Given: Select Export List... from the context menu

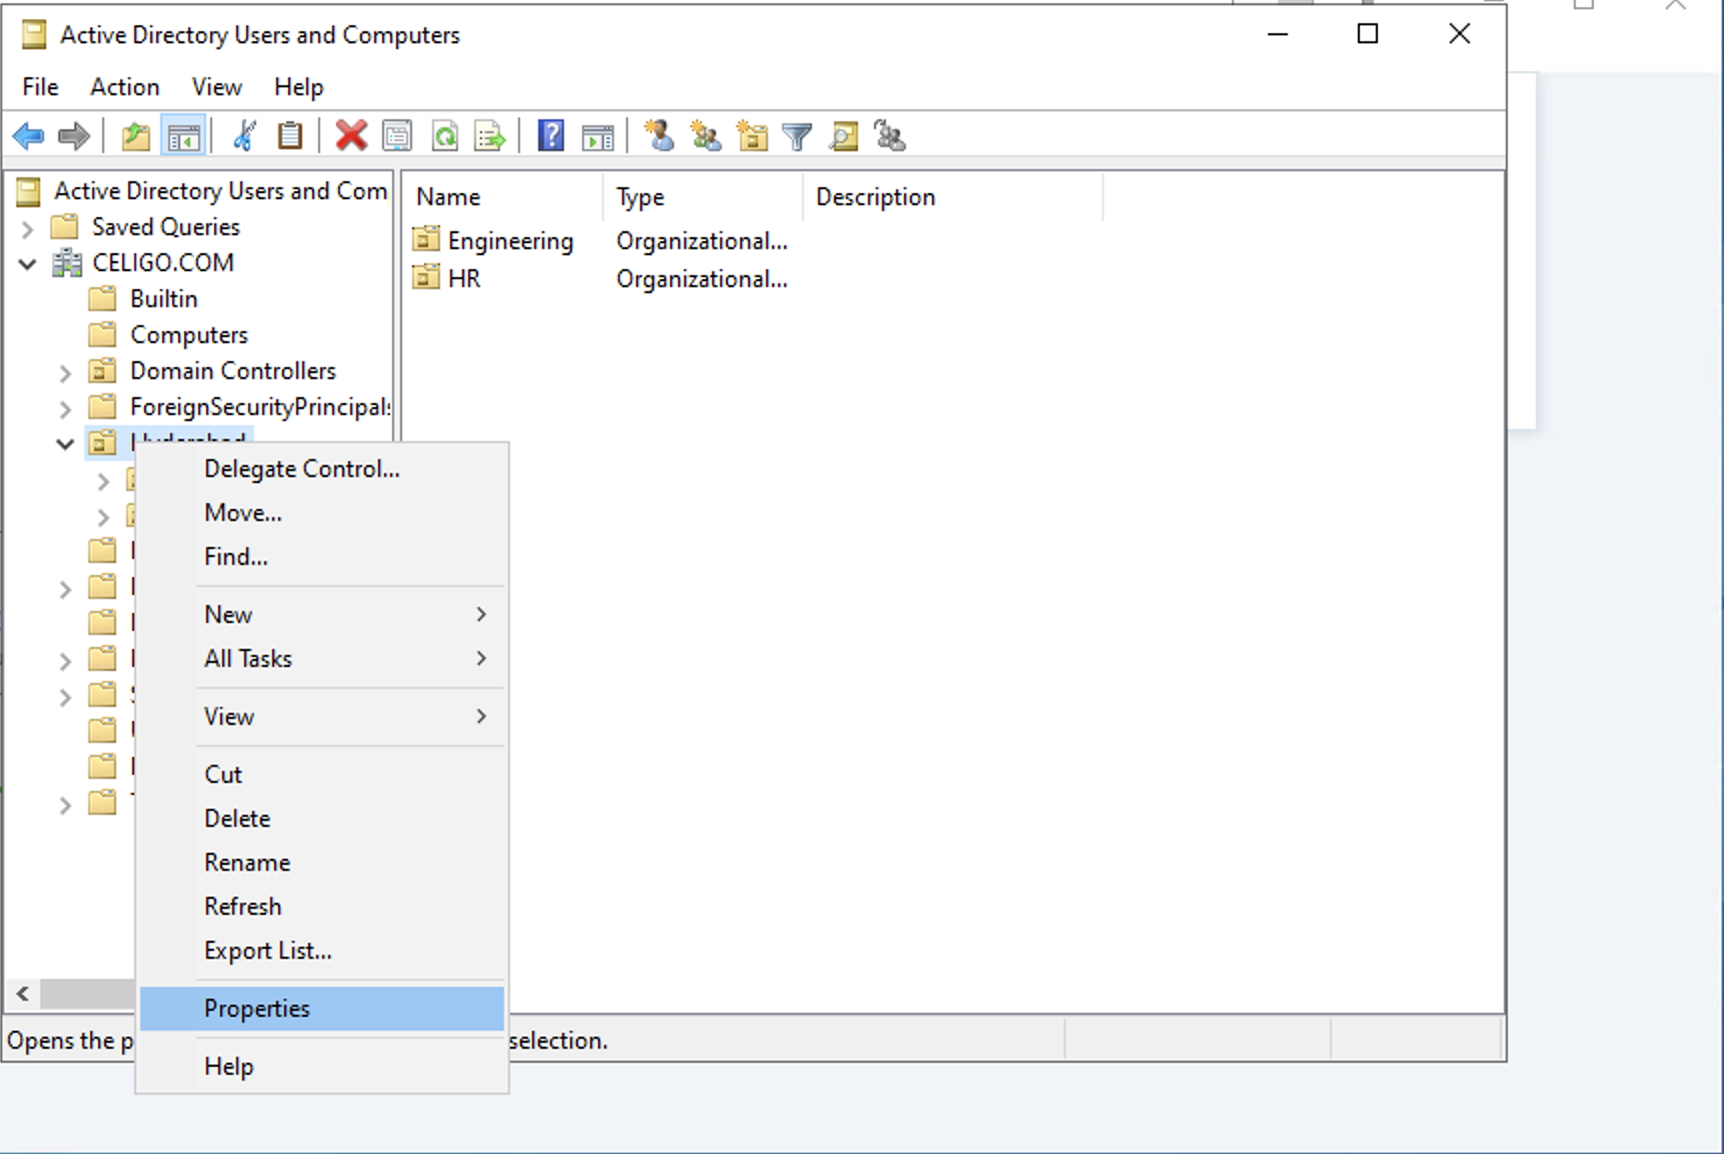Looking at the screenshot, I should point(322,951).
